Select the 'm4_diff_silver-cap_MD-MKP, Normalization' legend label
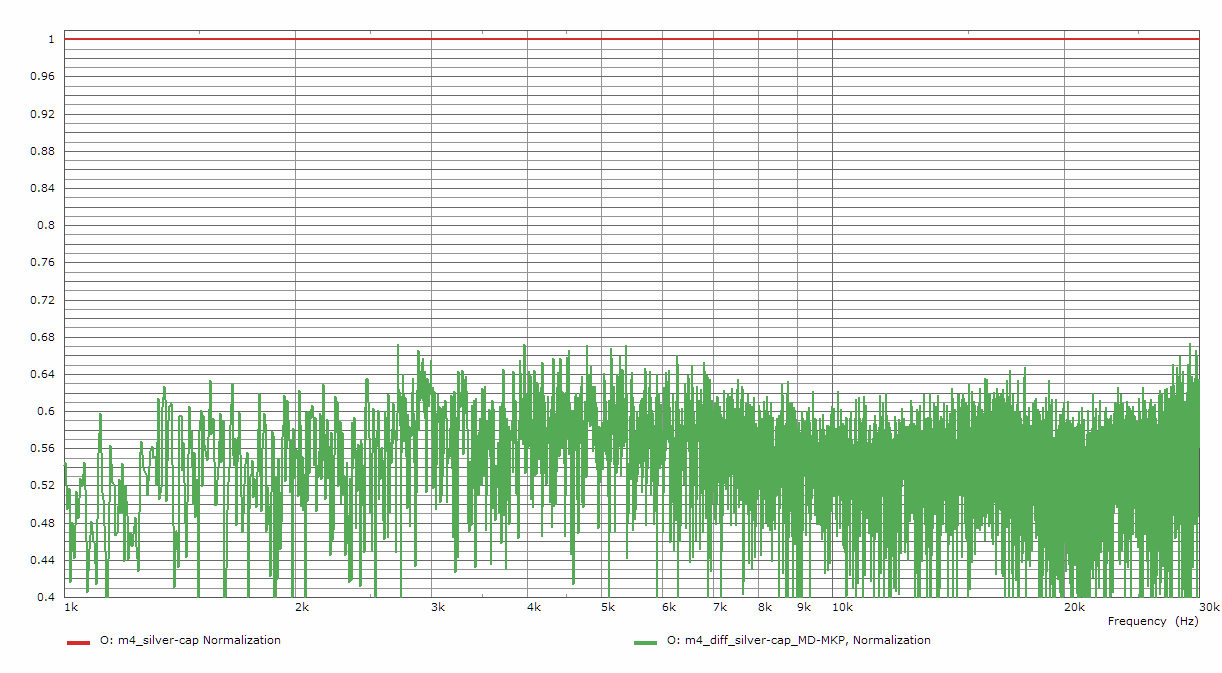 pos(798,640)
